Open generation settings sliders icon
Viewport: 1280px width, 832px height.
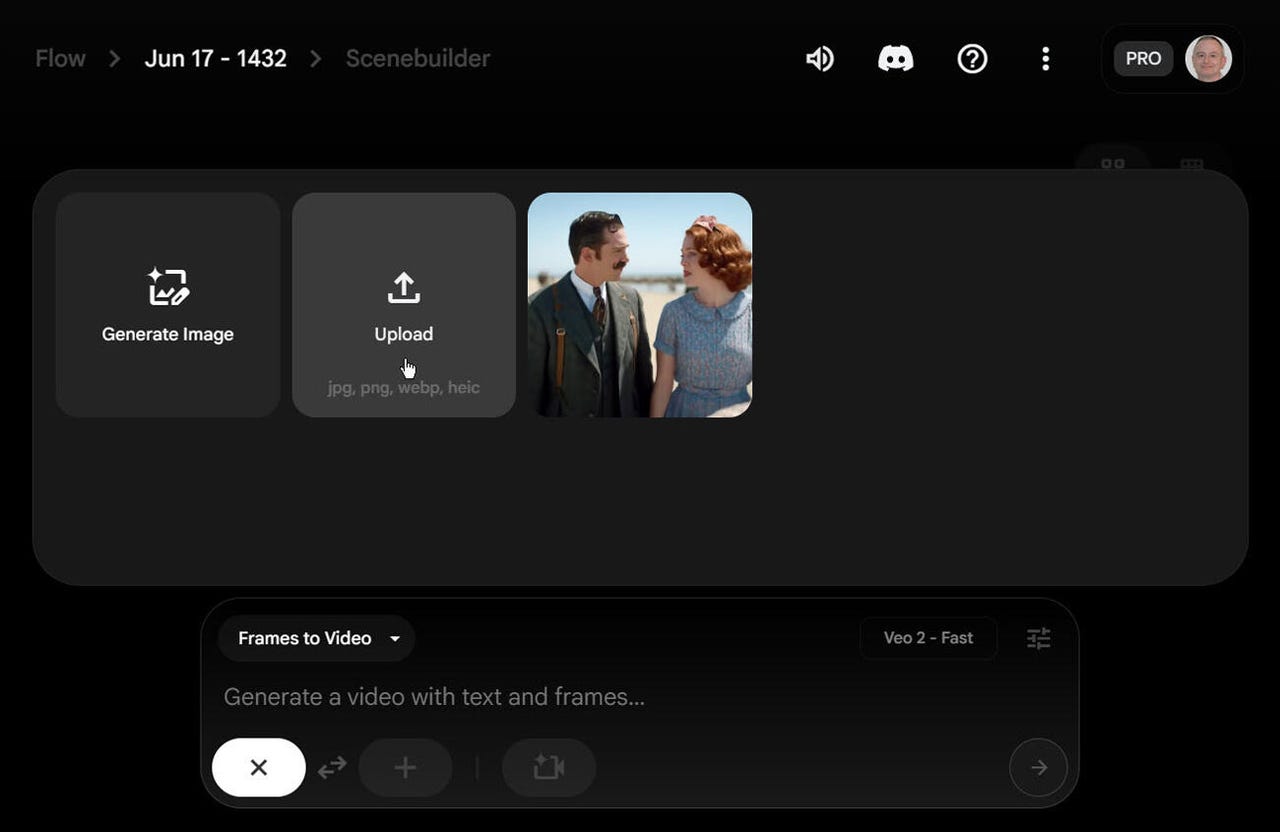click(1039, 638)
